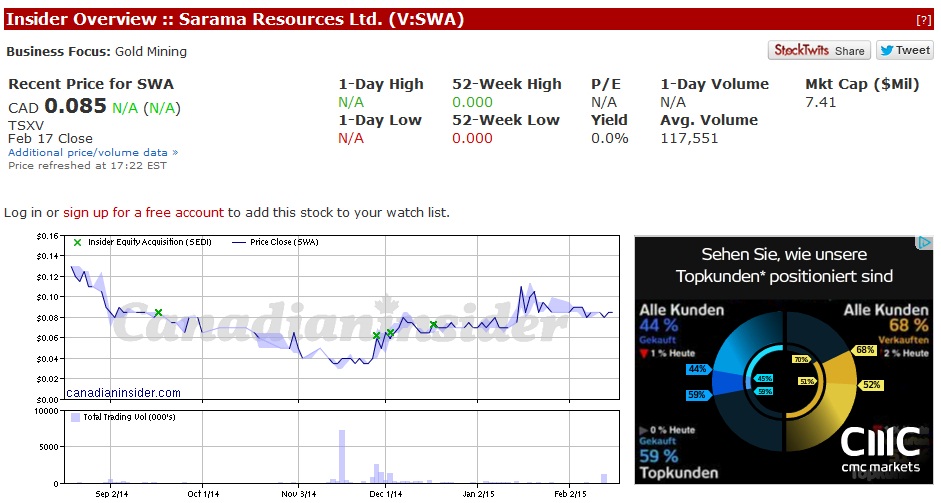This screenshot has width=941, height=503.
Task: Click the Total Trading Vol legend swatch
Action: tap(76, 417)
